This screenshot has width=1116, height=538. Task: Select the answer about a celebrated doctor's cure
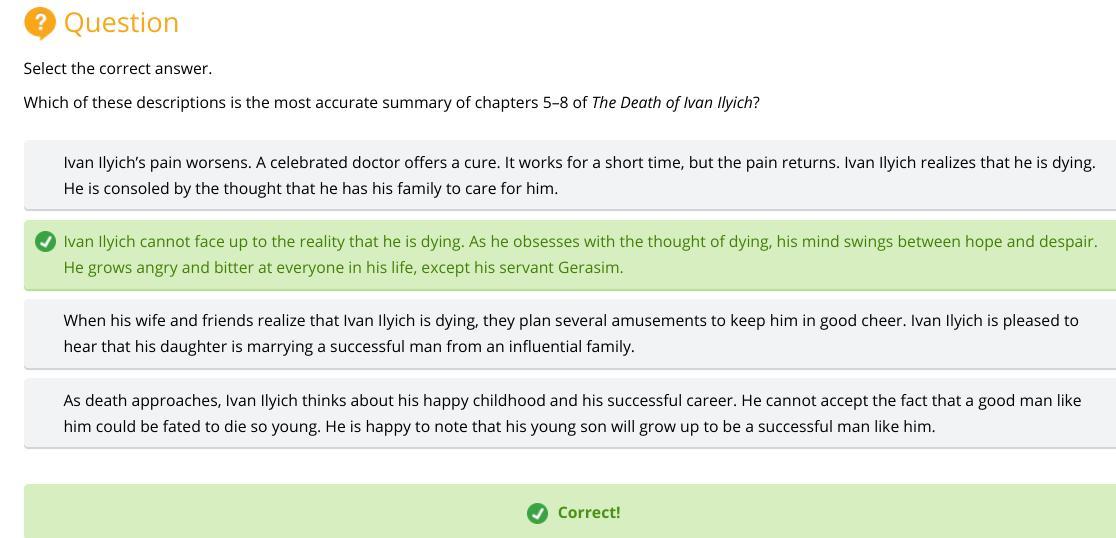pos(570,175)
